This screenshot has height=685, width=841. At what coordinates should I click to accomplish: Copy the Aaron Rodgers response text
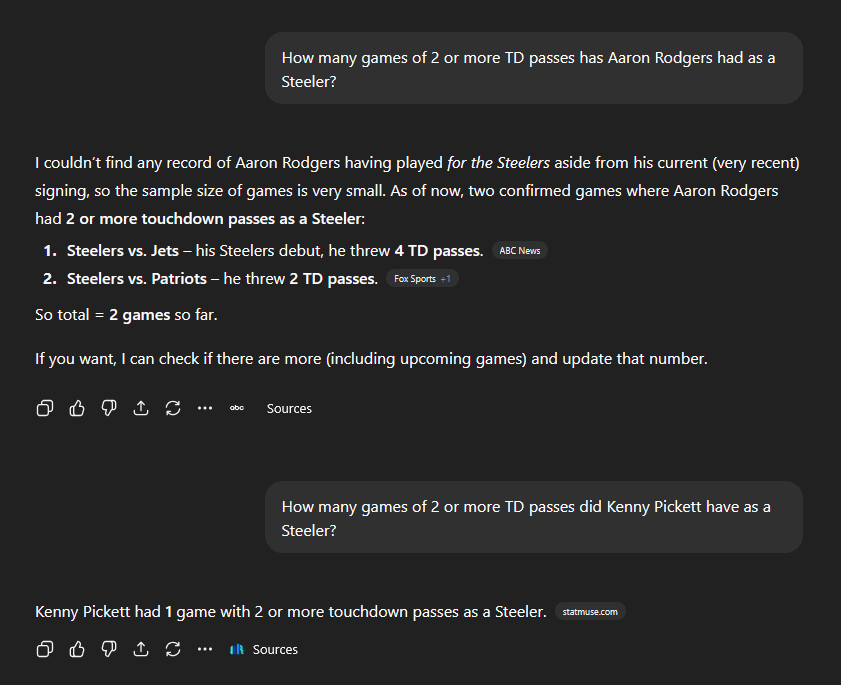point(44,408)
